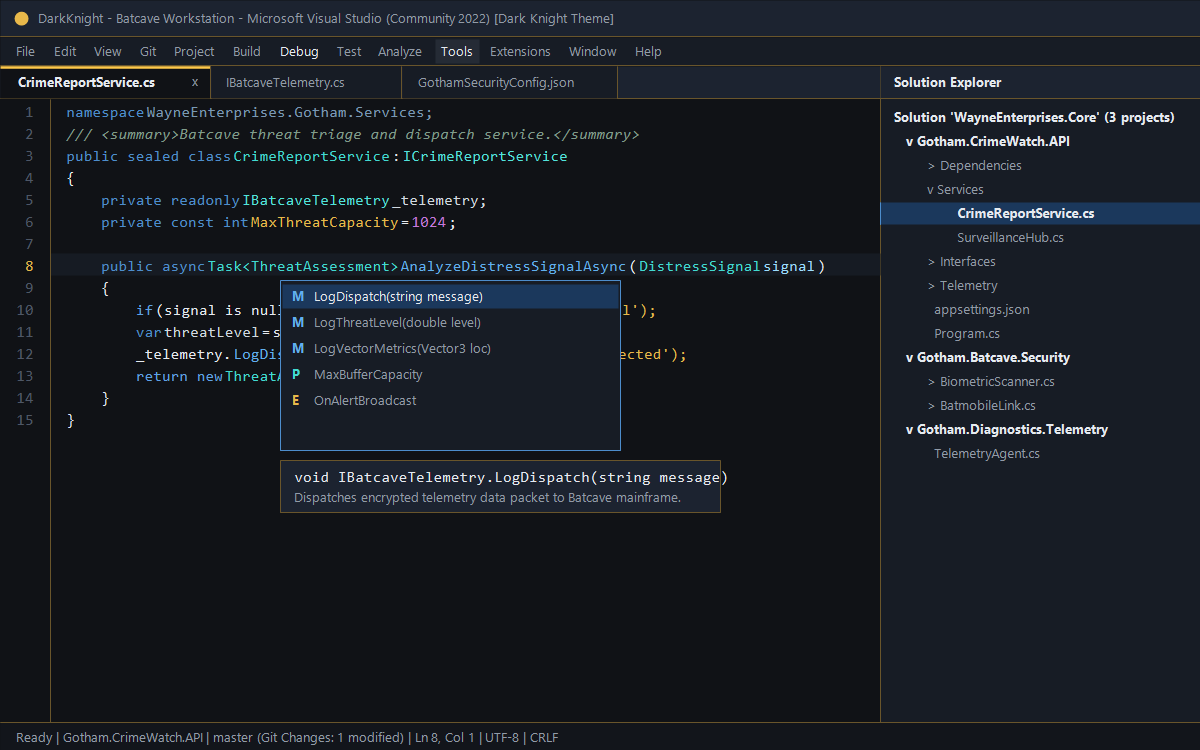Choose LogThreatLevel(double level) completion
The width and height of the screenshot is (1200, 750).
pos(450,323)
